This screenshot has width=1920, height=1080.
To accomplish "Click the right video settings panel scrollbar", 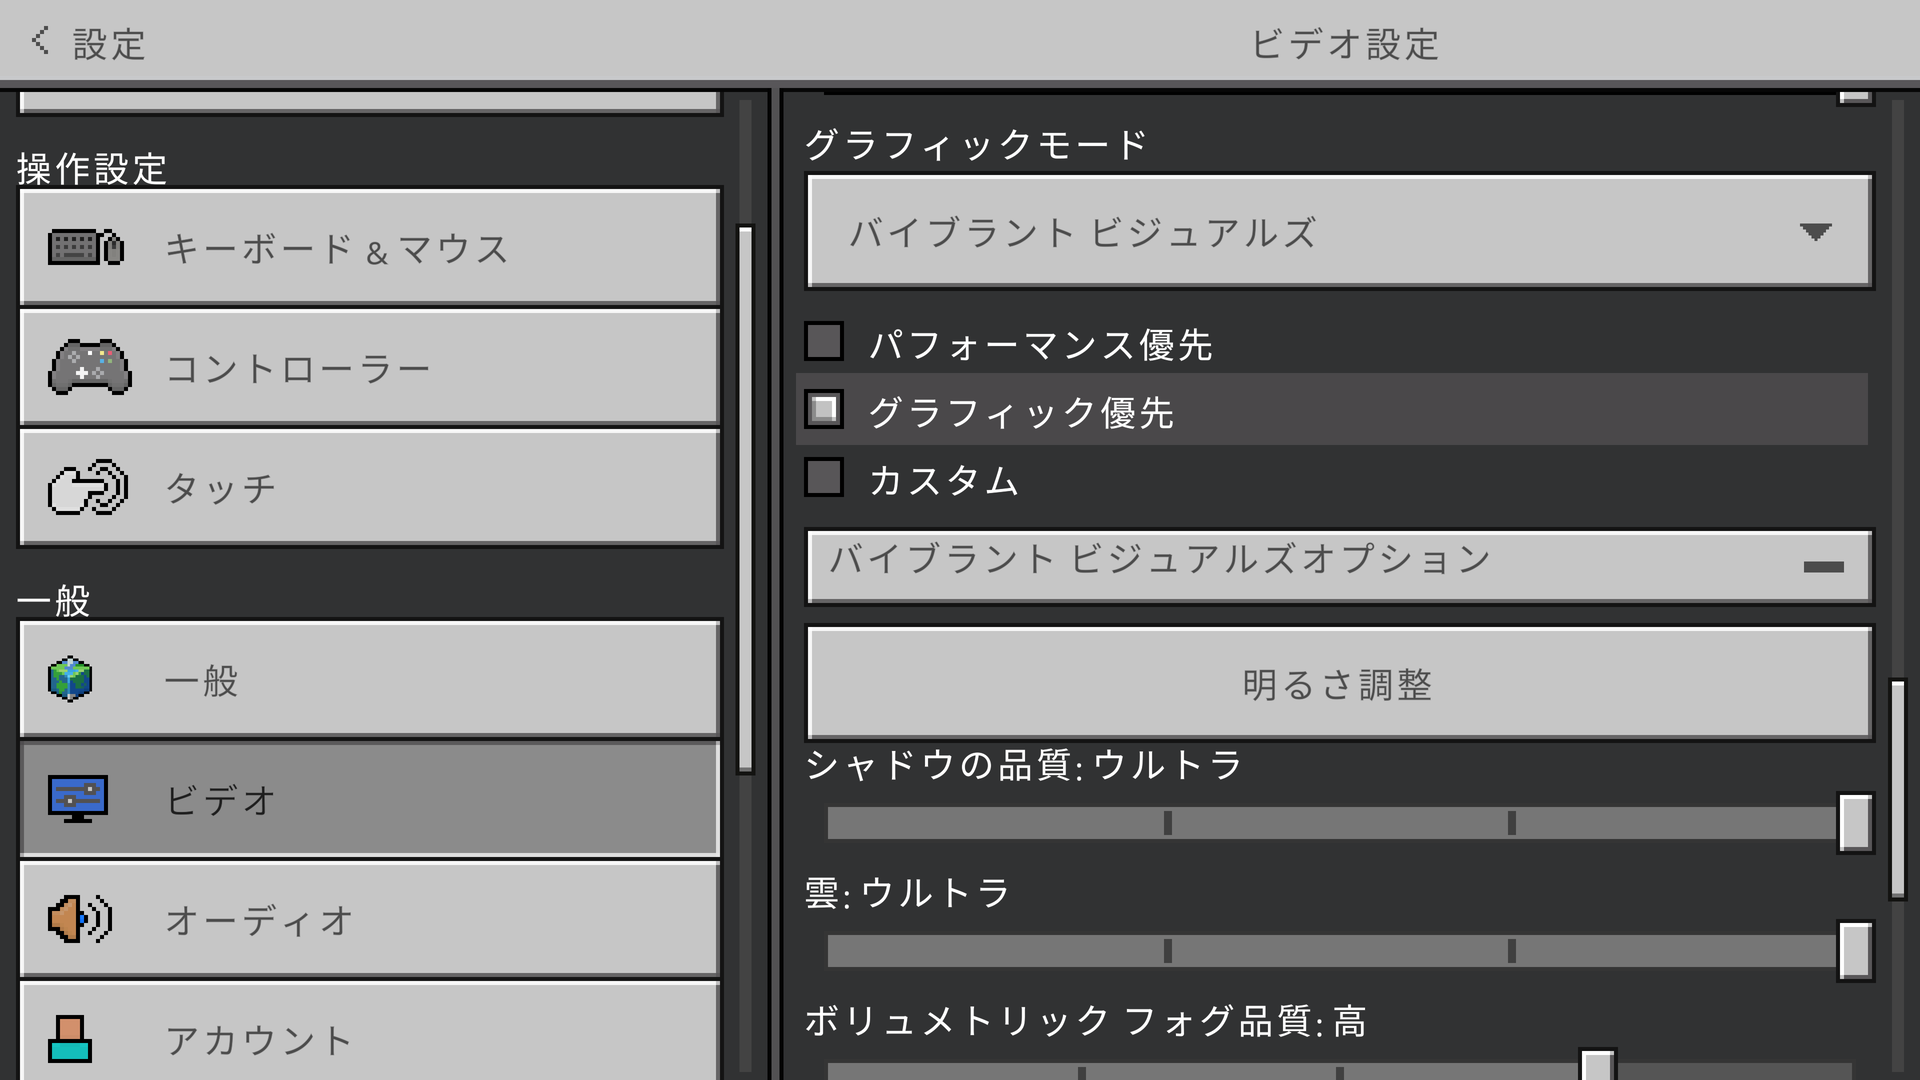I will tap(1897, 790).
